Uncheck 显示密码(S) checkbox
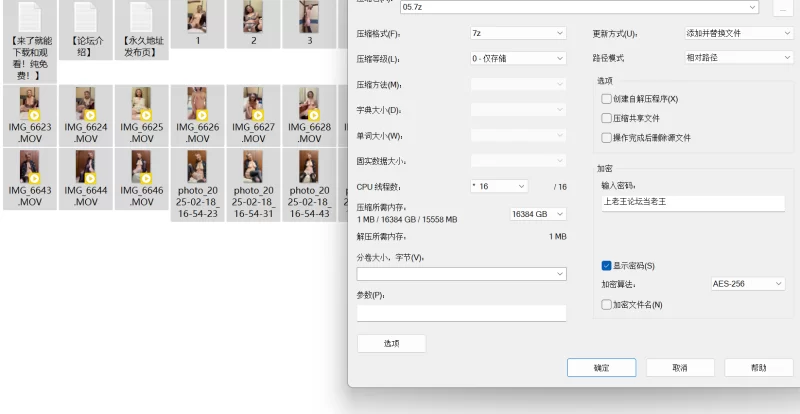Image resolution: width=800 pixels, height=414 pixels. click(x=606, y=266)
